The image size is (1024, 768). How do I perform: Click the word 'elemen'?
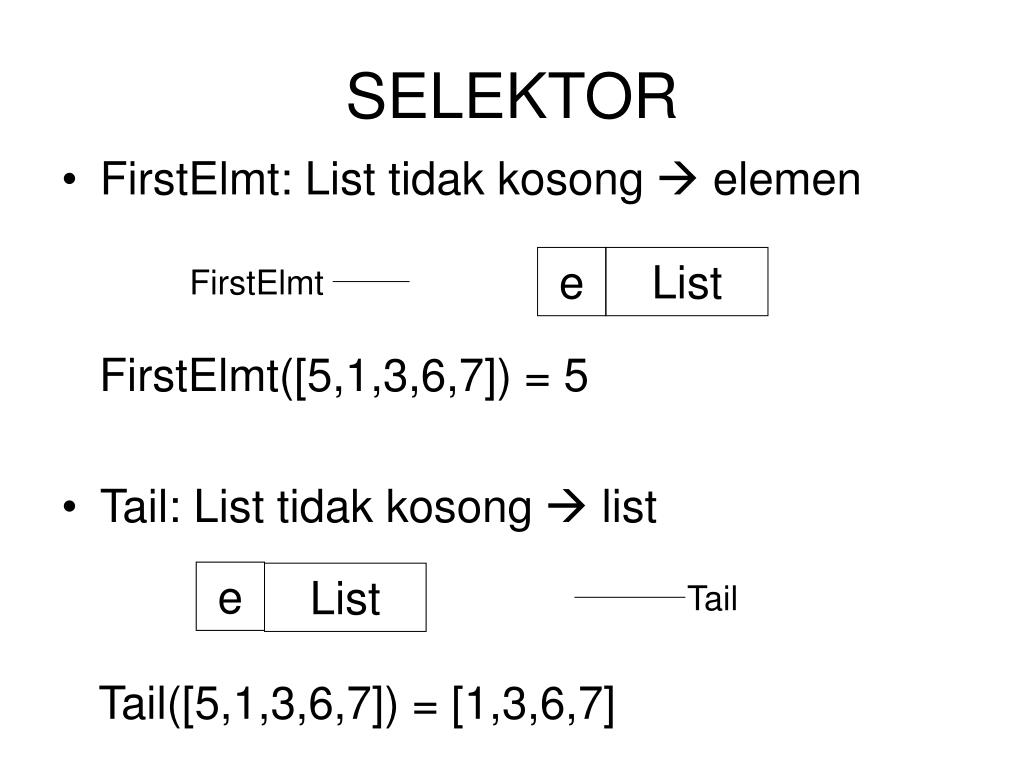[787, 180]
